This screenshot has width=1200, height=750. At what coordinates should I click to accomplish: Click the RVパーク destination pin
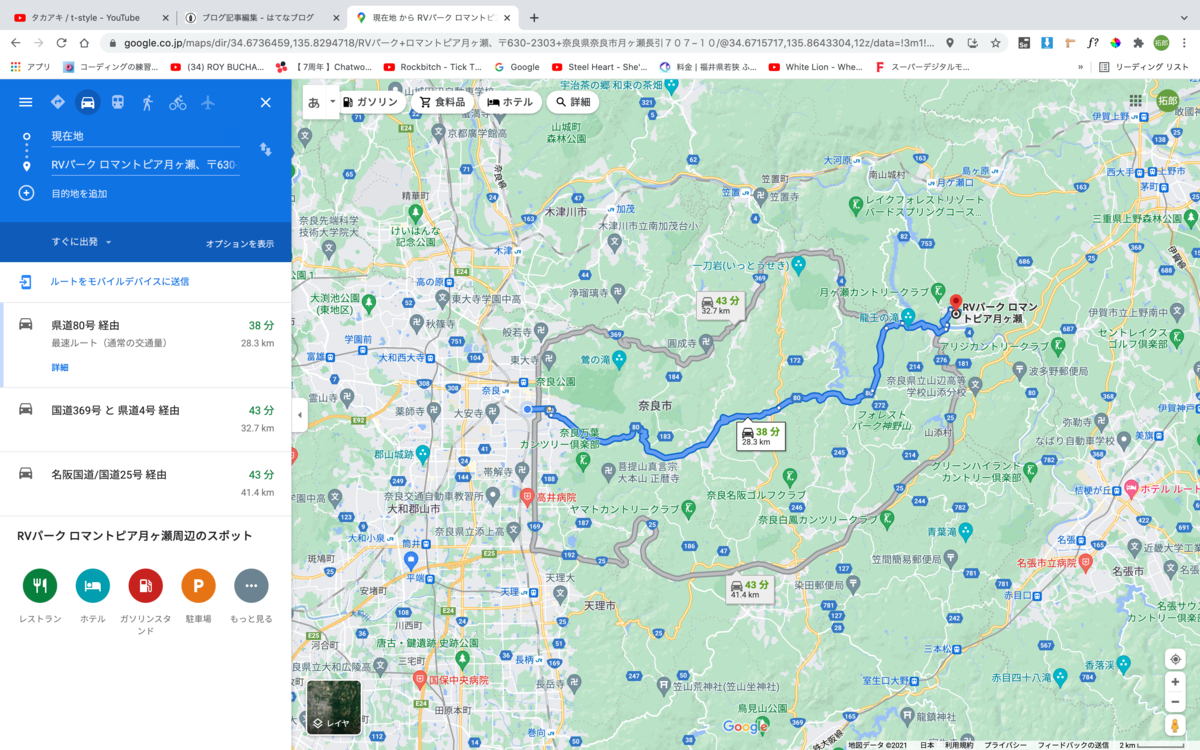(955, 305)
